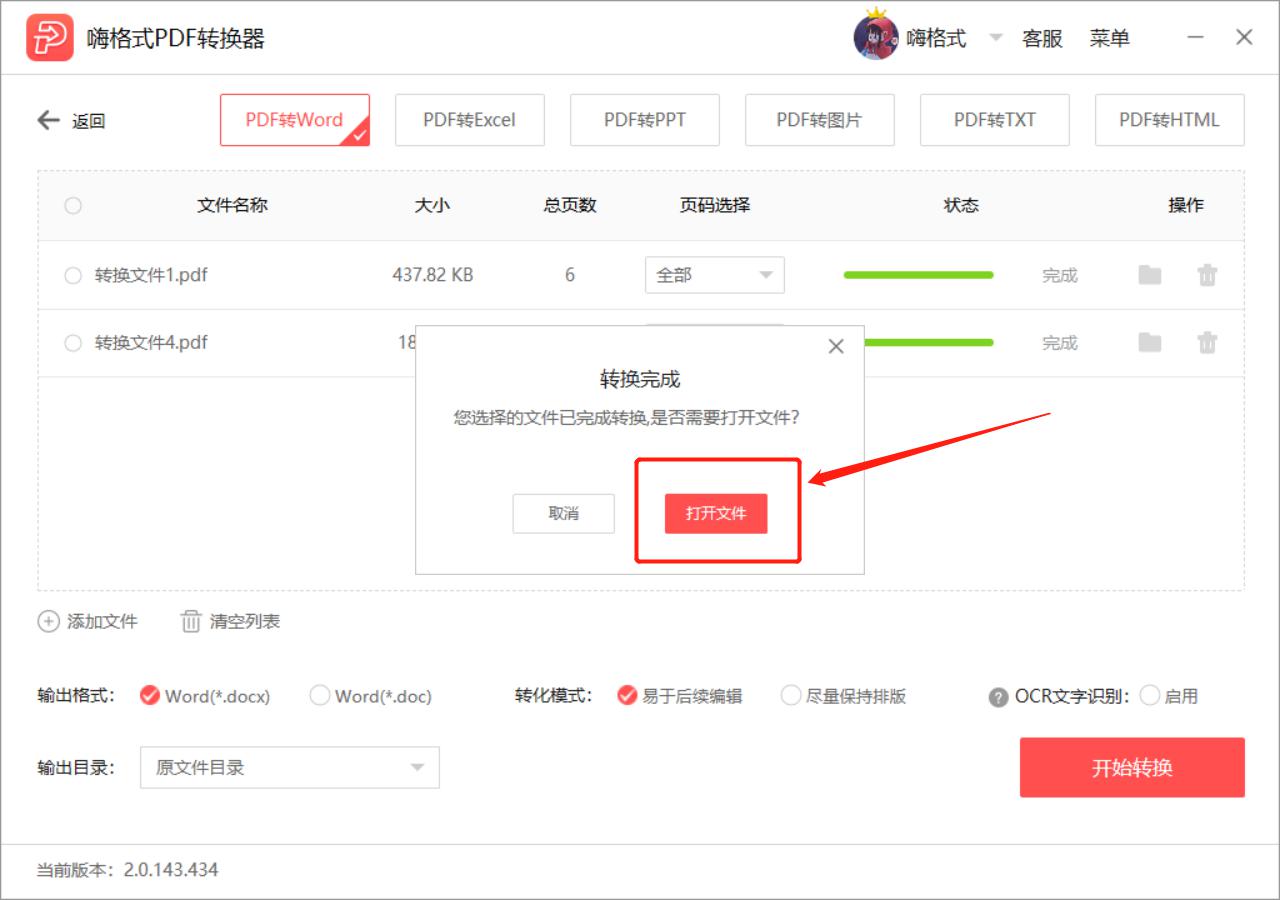Screen dimensions: 1280x900
Task: Click the 437.82 KB size cell
Action: tap(433, 275)
